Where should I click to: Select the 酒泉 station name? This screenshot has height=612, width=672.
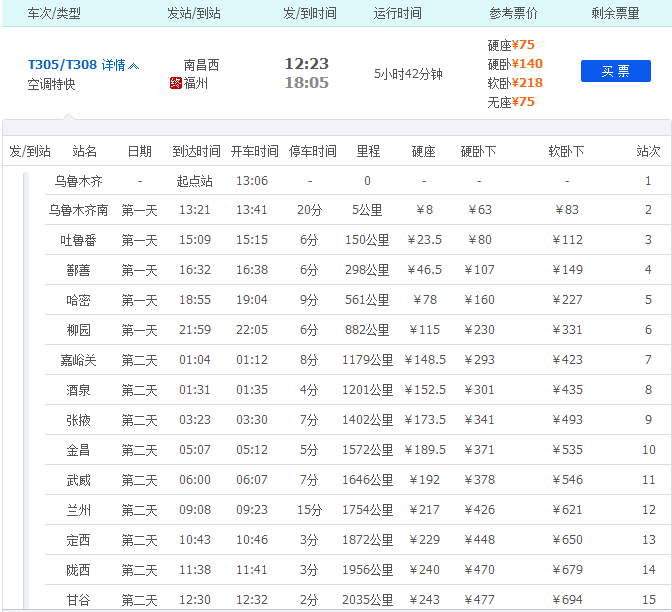tap(78, 390)
